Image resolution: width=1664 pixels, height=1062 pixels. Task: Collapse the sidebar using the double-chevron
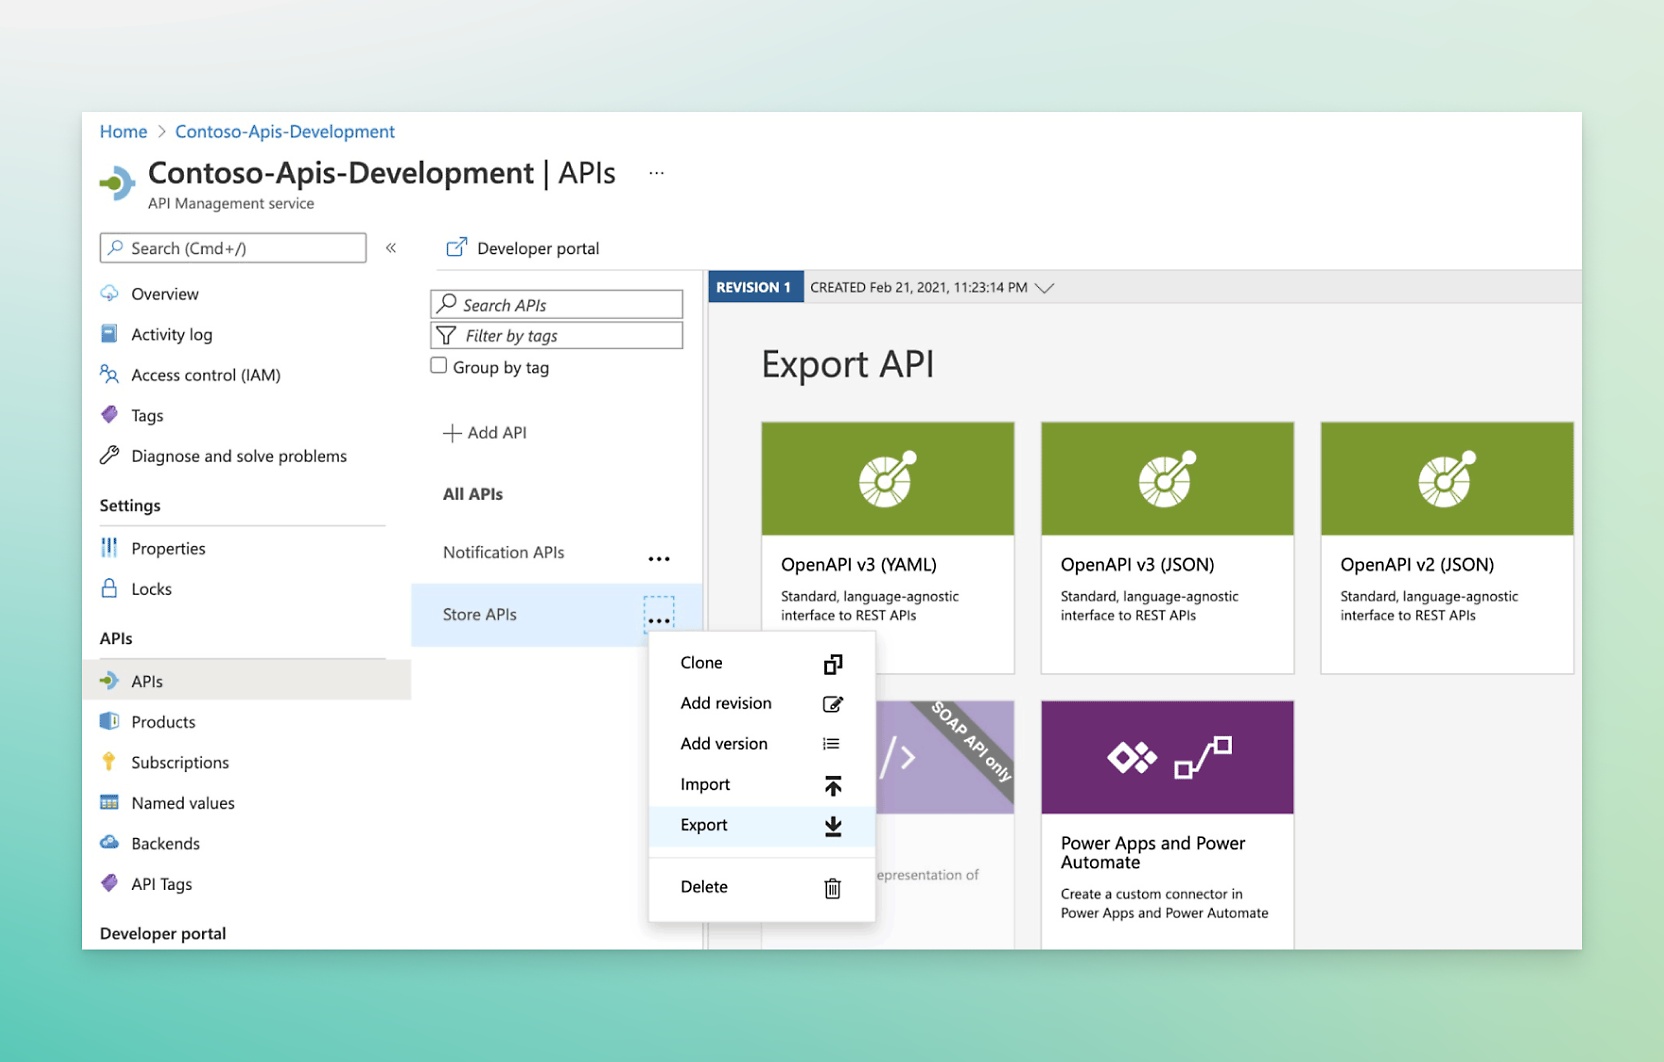coord(391,247)
